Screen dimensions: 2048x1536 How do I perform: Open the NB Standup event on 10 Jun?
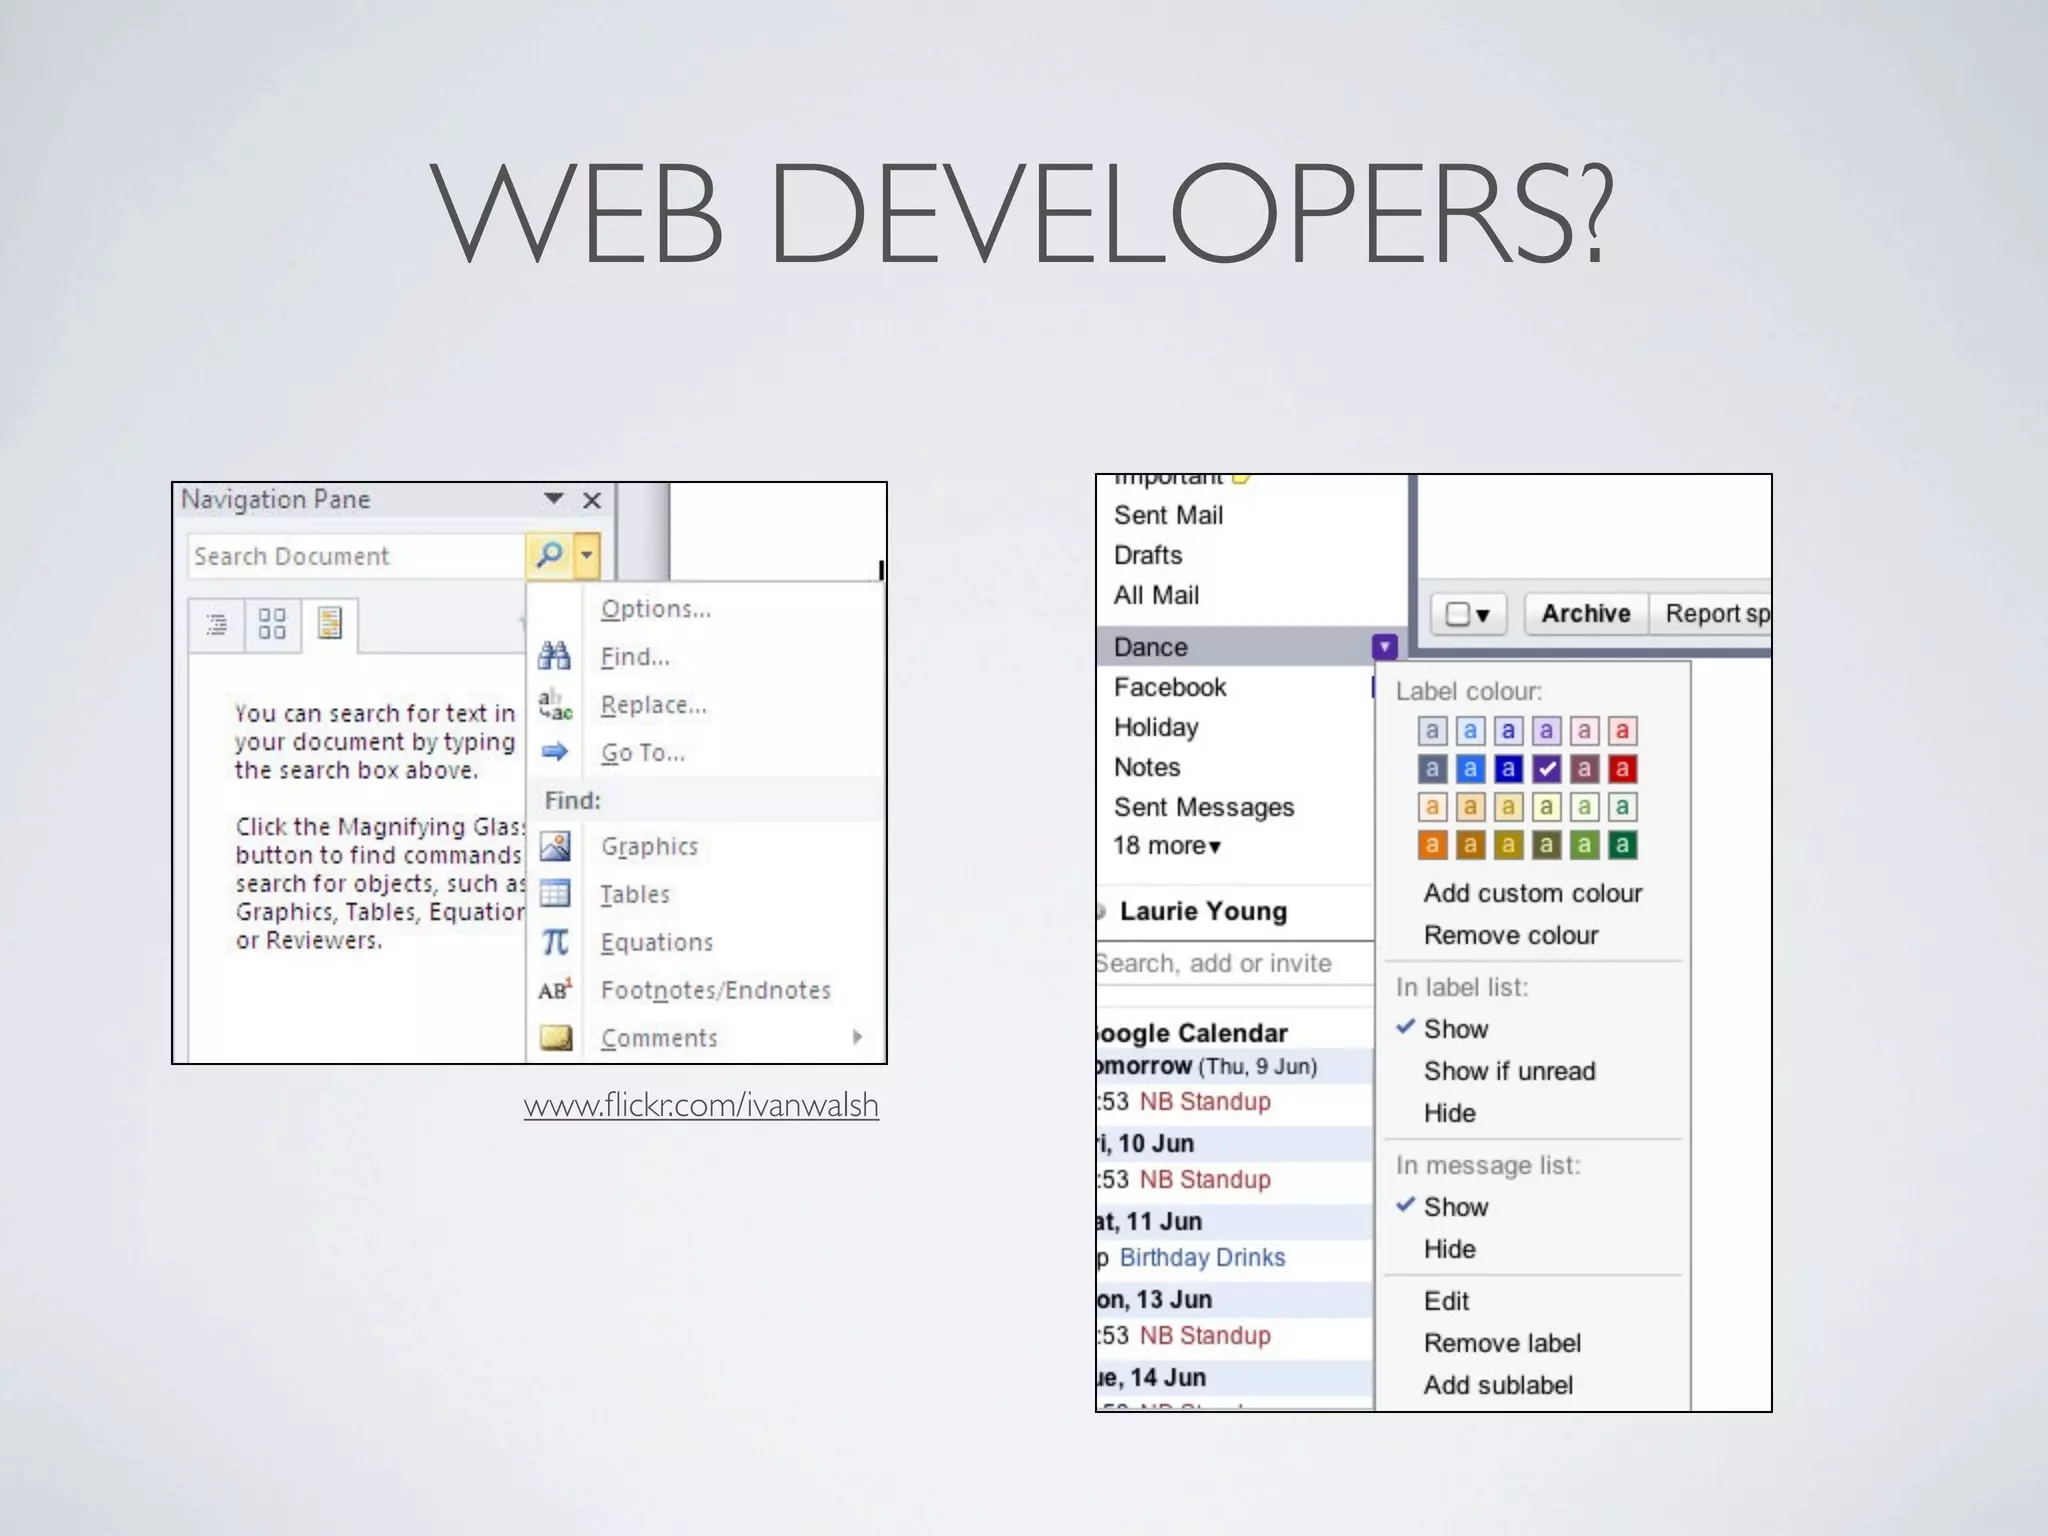pos(1205,1179)
